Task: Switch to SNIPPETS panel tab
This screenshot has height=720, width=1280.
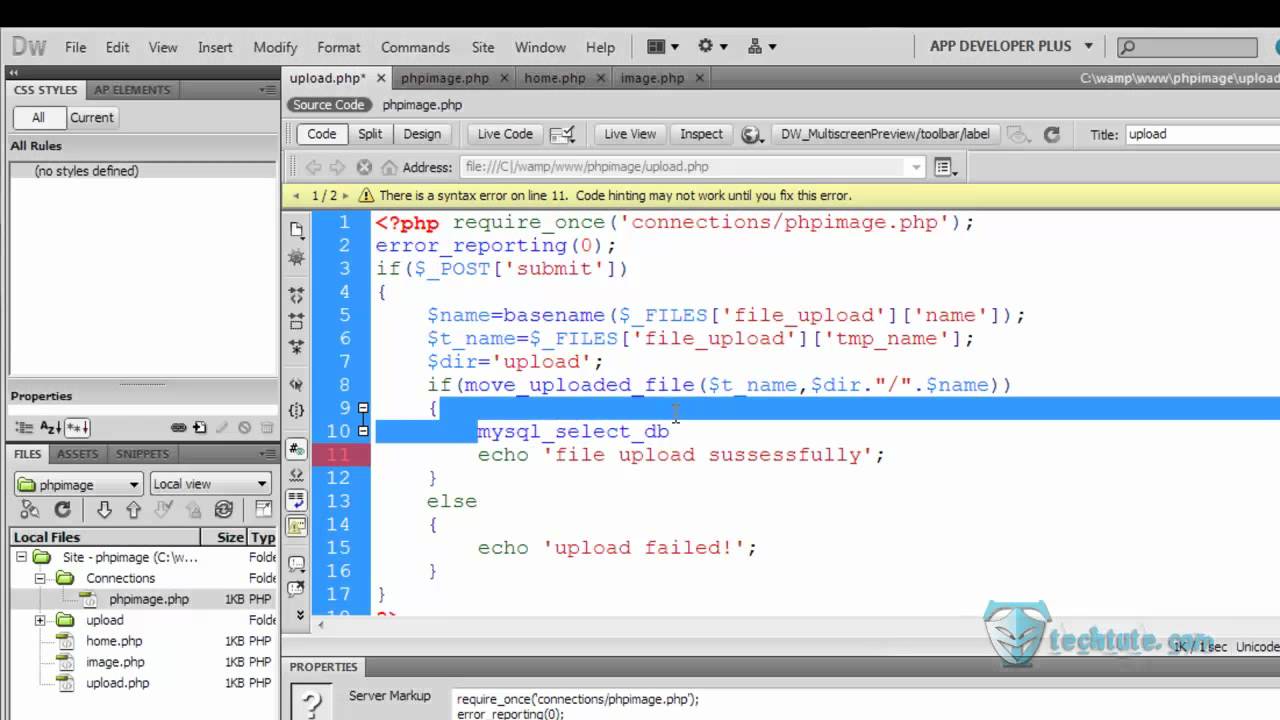Action: click(142, 454)
